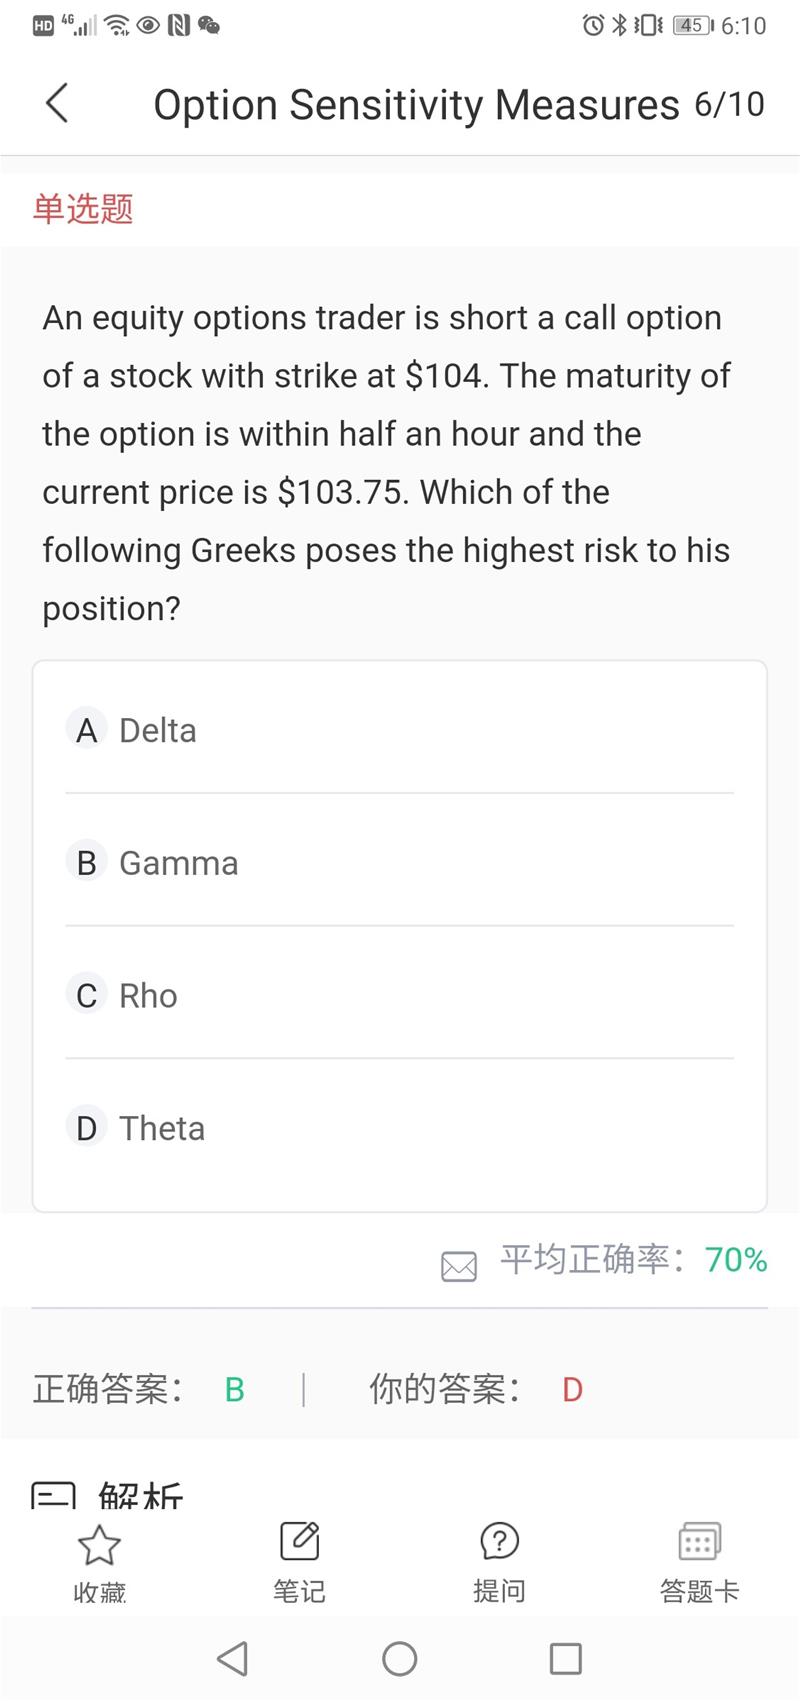Open the notes pencil icon
Viewport: 800px width, 1702px height.
[299, 1541]
